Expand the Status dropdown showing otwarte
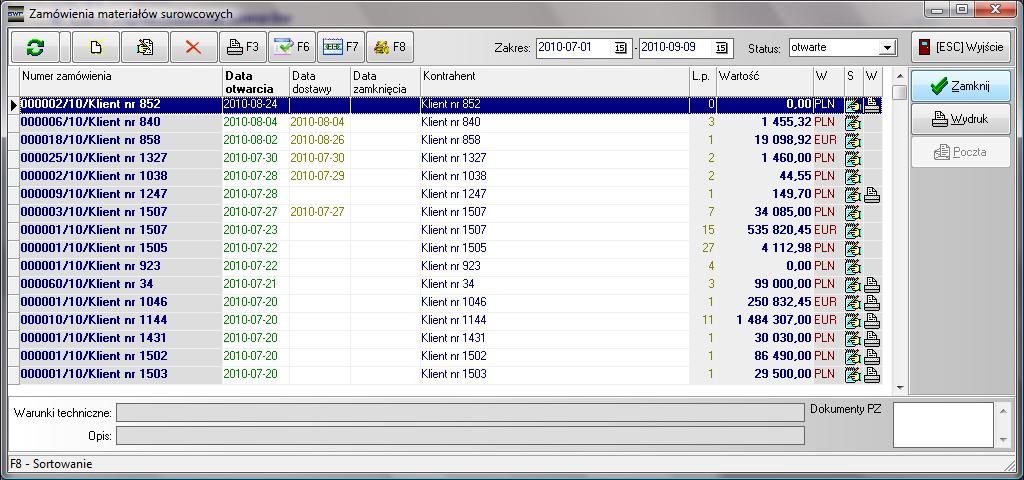Image resolution: width=1024 pixels, height=480 pixels. pyautogui.click(x=887, y=48)
